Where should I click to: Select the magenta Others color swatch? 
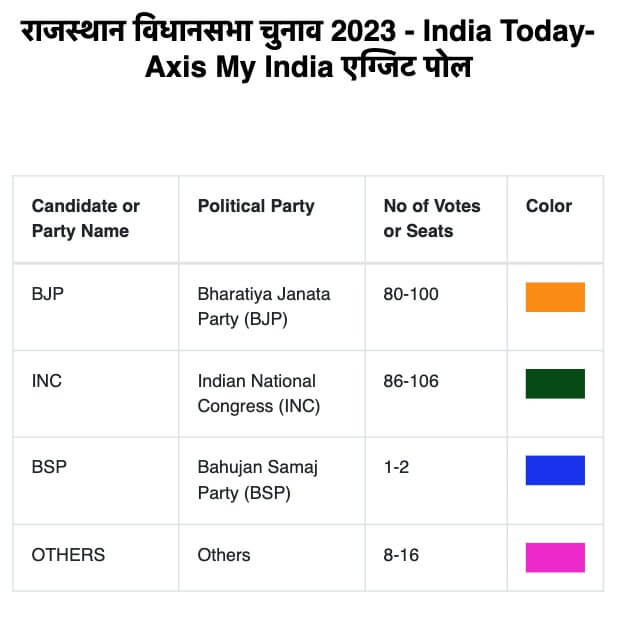click(555, 557)
